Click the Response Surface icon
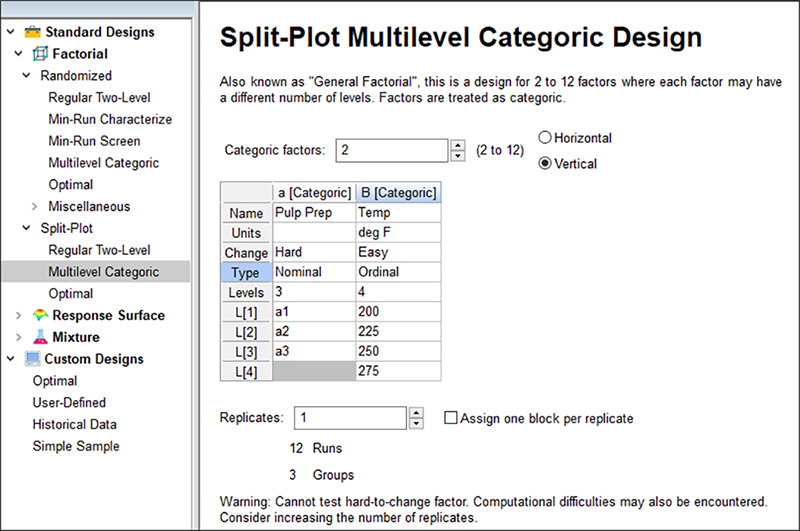 click(40, 316)
